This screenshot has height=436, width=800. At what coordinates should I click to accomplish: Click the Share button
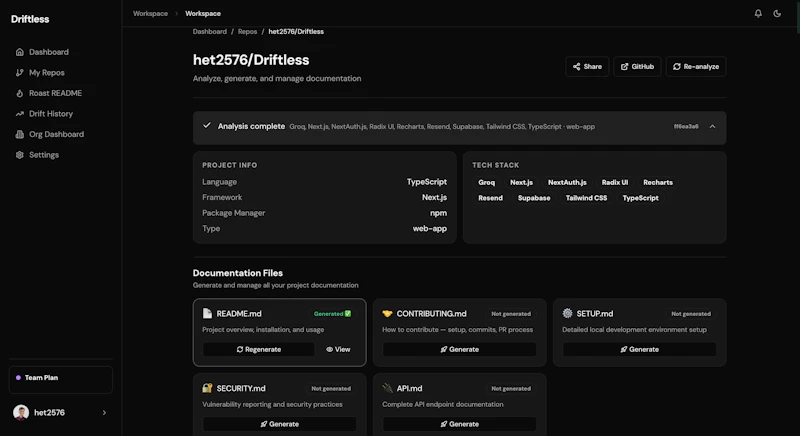pos(587,66)
